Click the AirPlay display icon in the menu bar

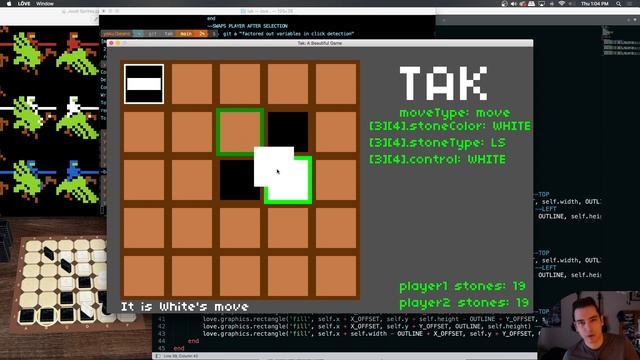point(542,4)
